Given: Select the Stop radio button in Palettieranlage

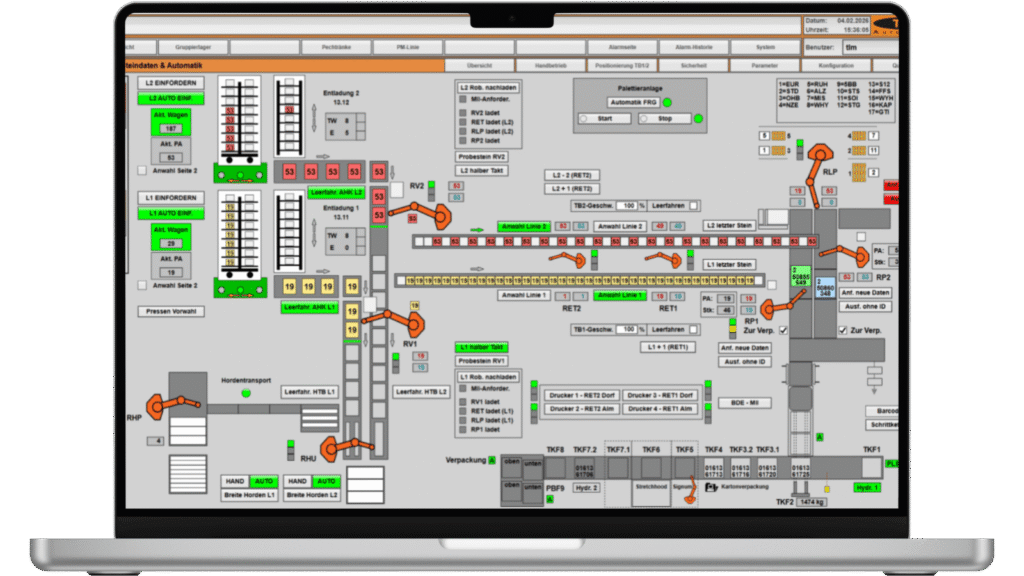Looking at the screenshot, I should (x=643, y=119).
